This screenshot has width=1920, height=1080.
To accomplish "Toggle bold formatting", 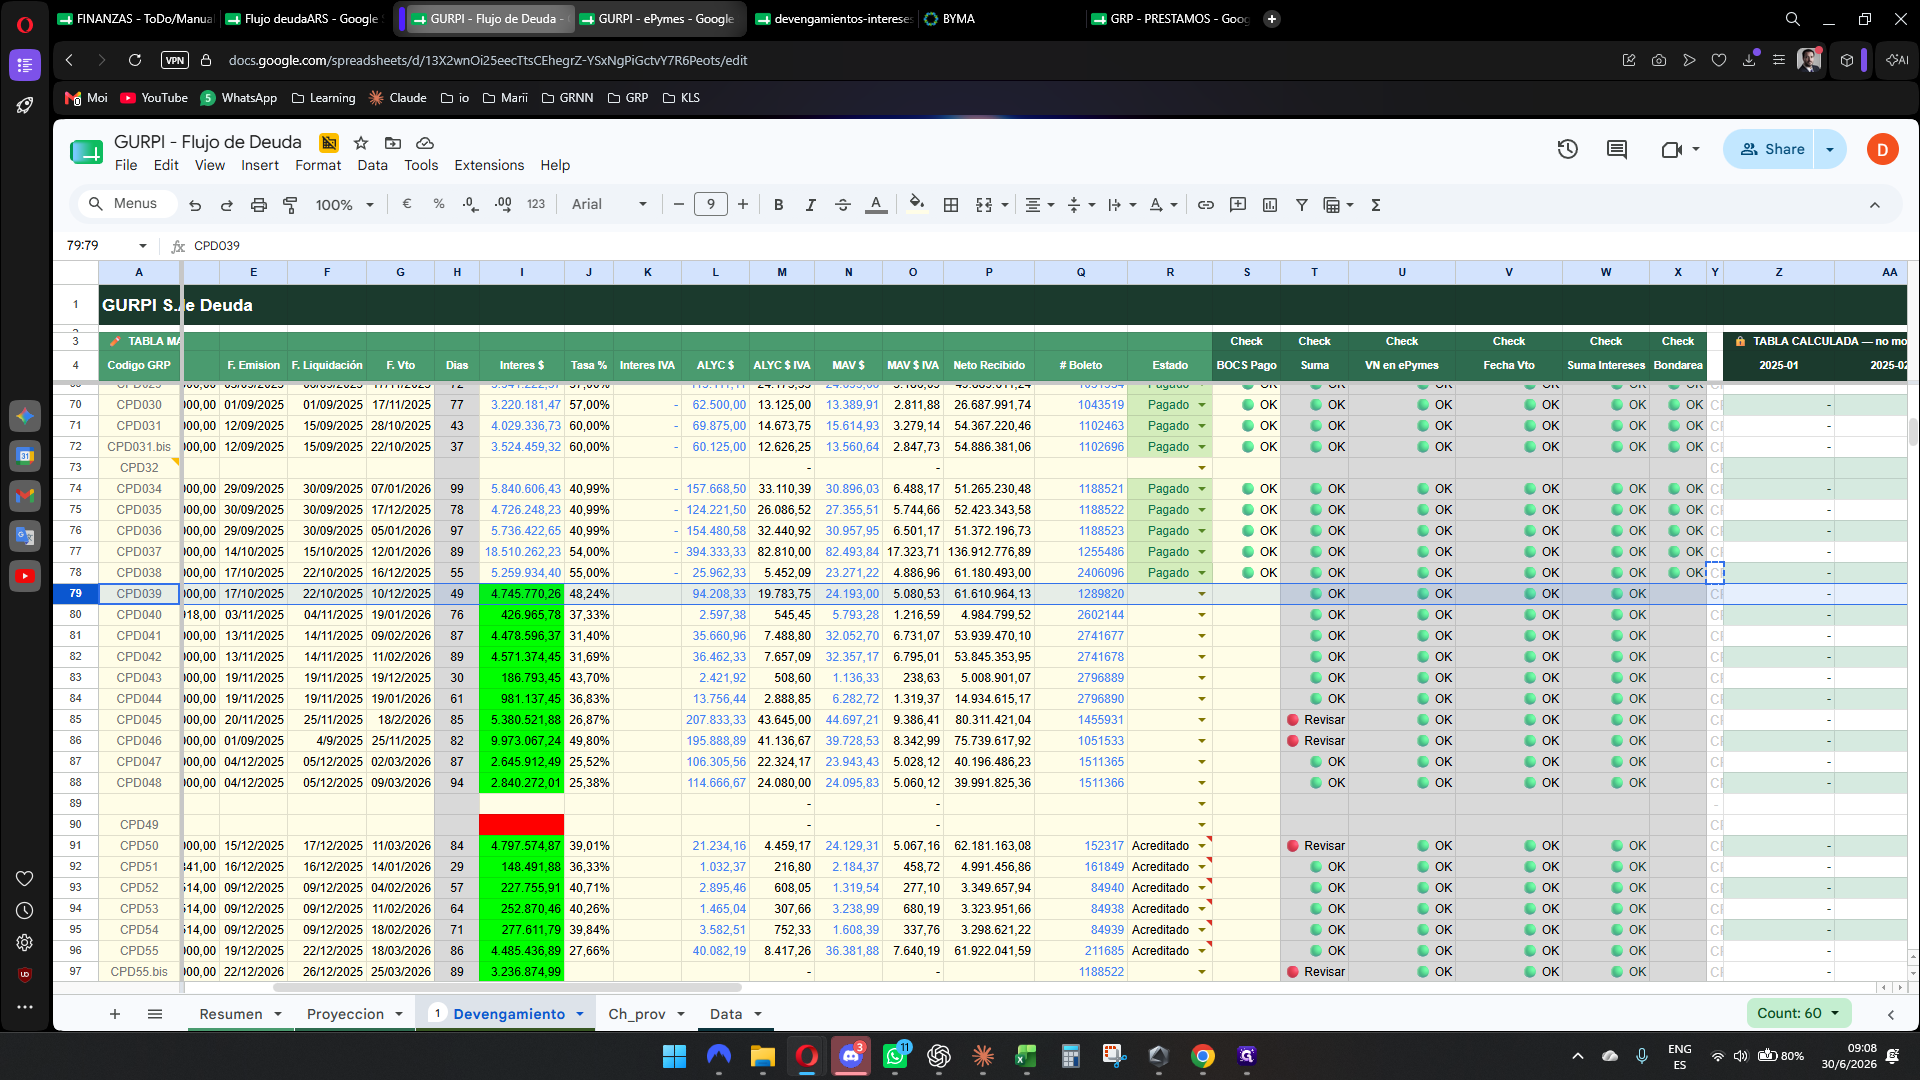I will (x=778, y=204).
